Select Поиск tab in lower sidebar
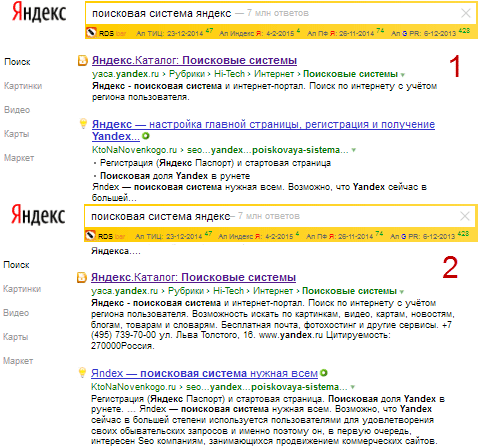 (16, 265)
